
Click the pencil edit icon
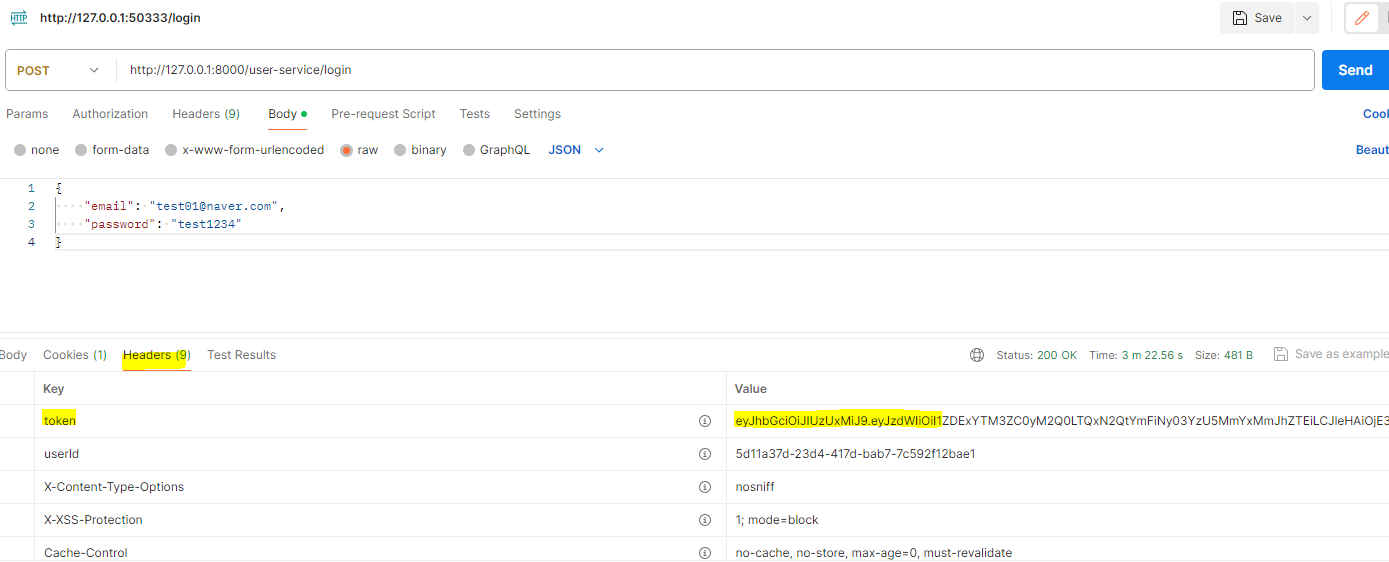point(1361,18)
